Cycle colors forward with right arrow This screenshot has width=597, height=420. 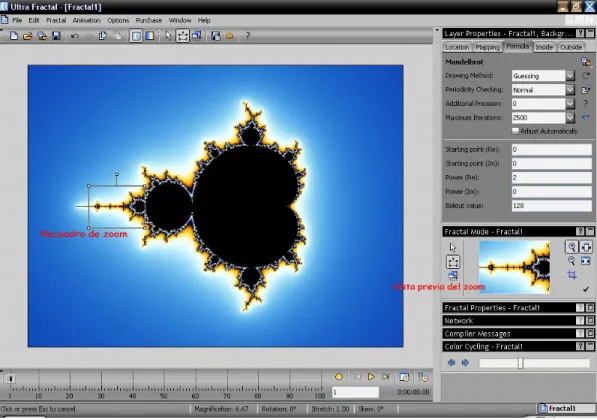[465, 363]
